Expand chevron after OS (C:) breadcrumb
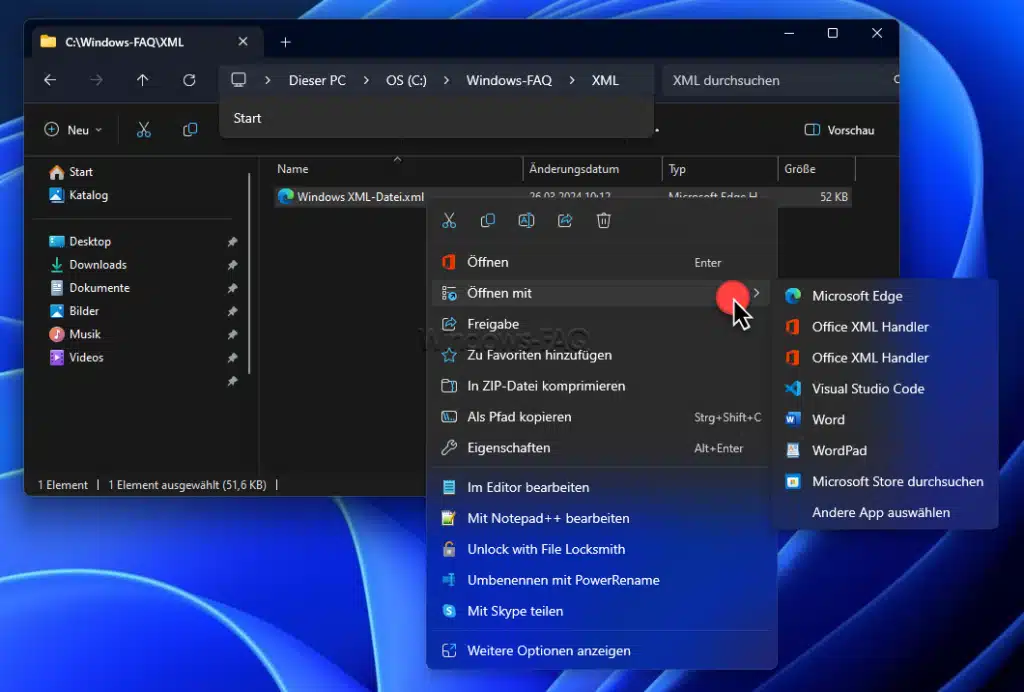The height and width of the screenshot is (692, 1024). pyautogui.click(x=447, y=80)
